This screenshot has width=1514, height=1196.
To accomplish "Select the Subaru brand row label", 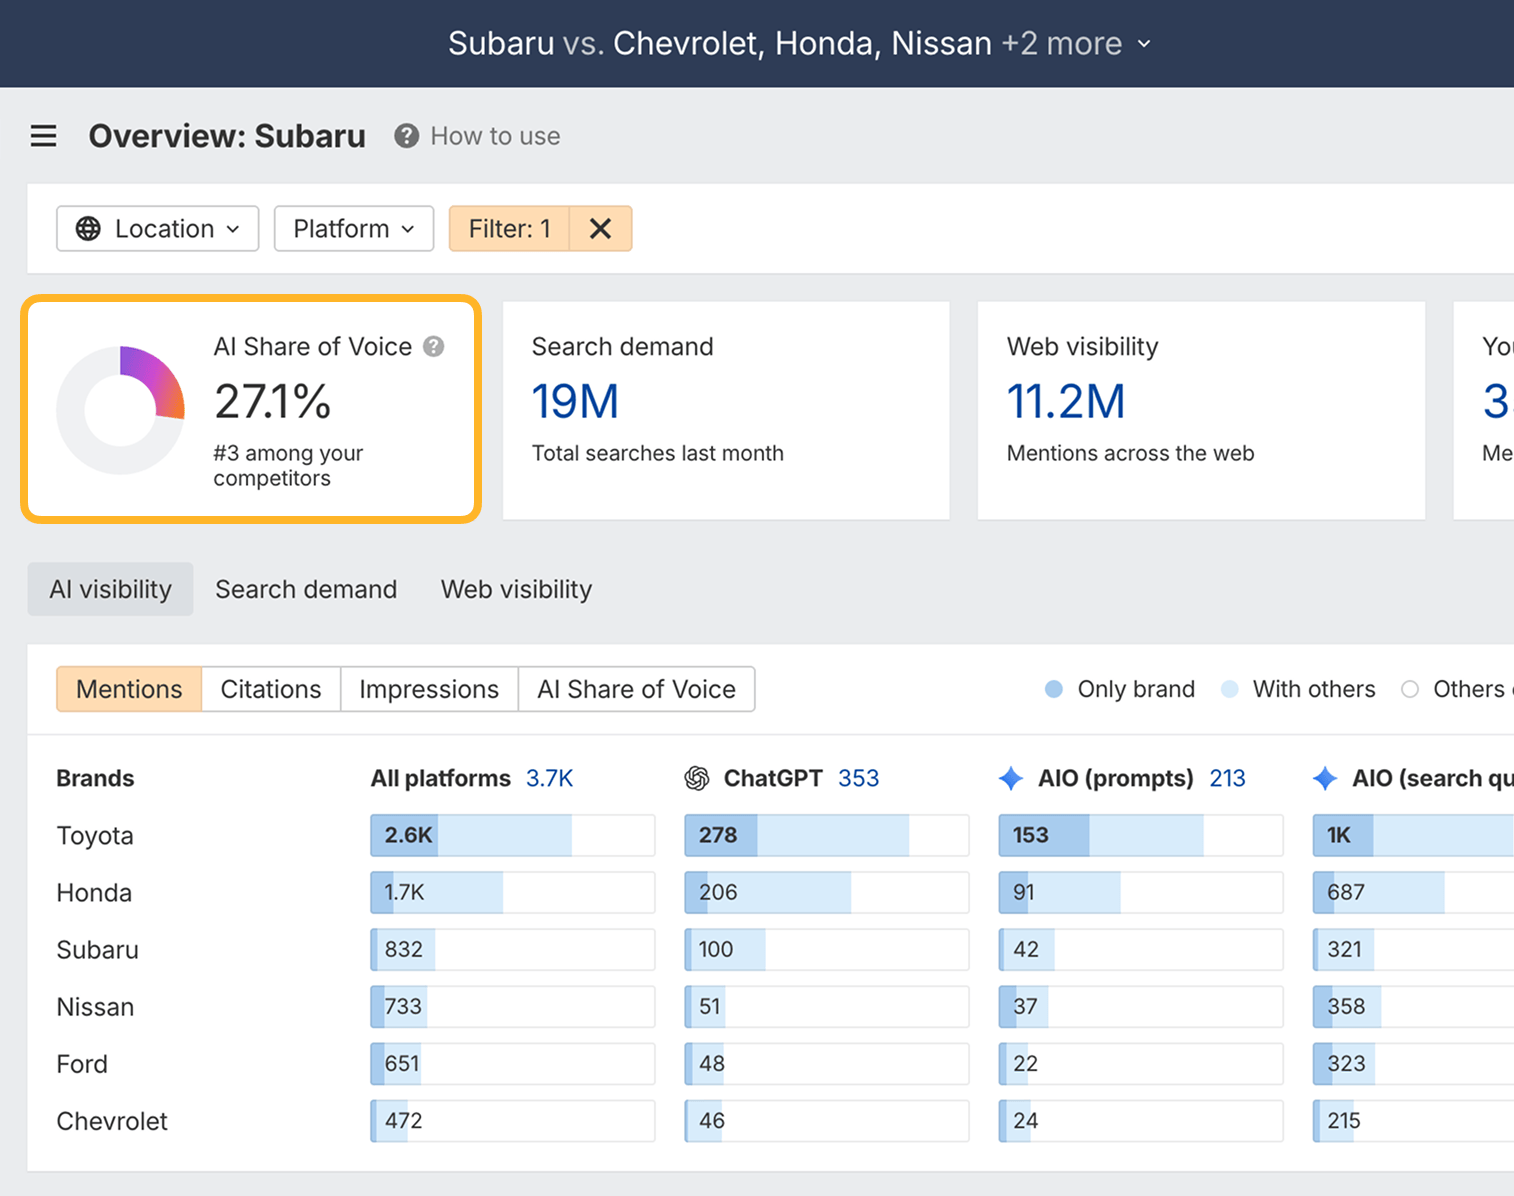I will pos(97,949).
